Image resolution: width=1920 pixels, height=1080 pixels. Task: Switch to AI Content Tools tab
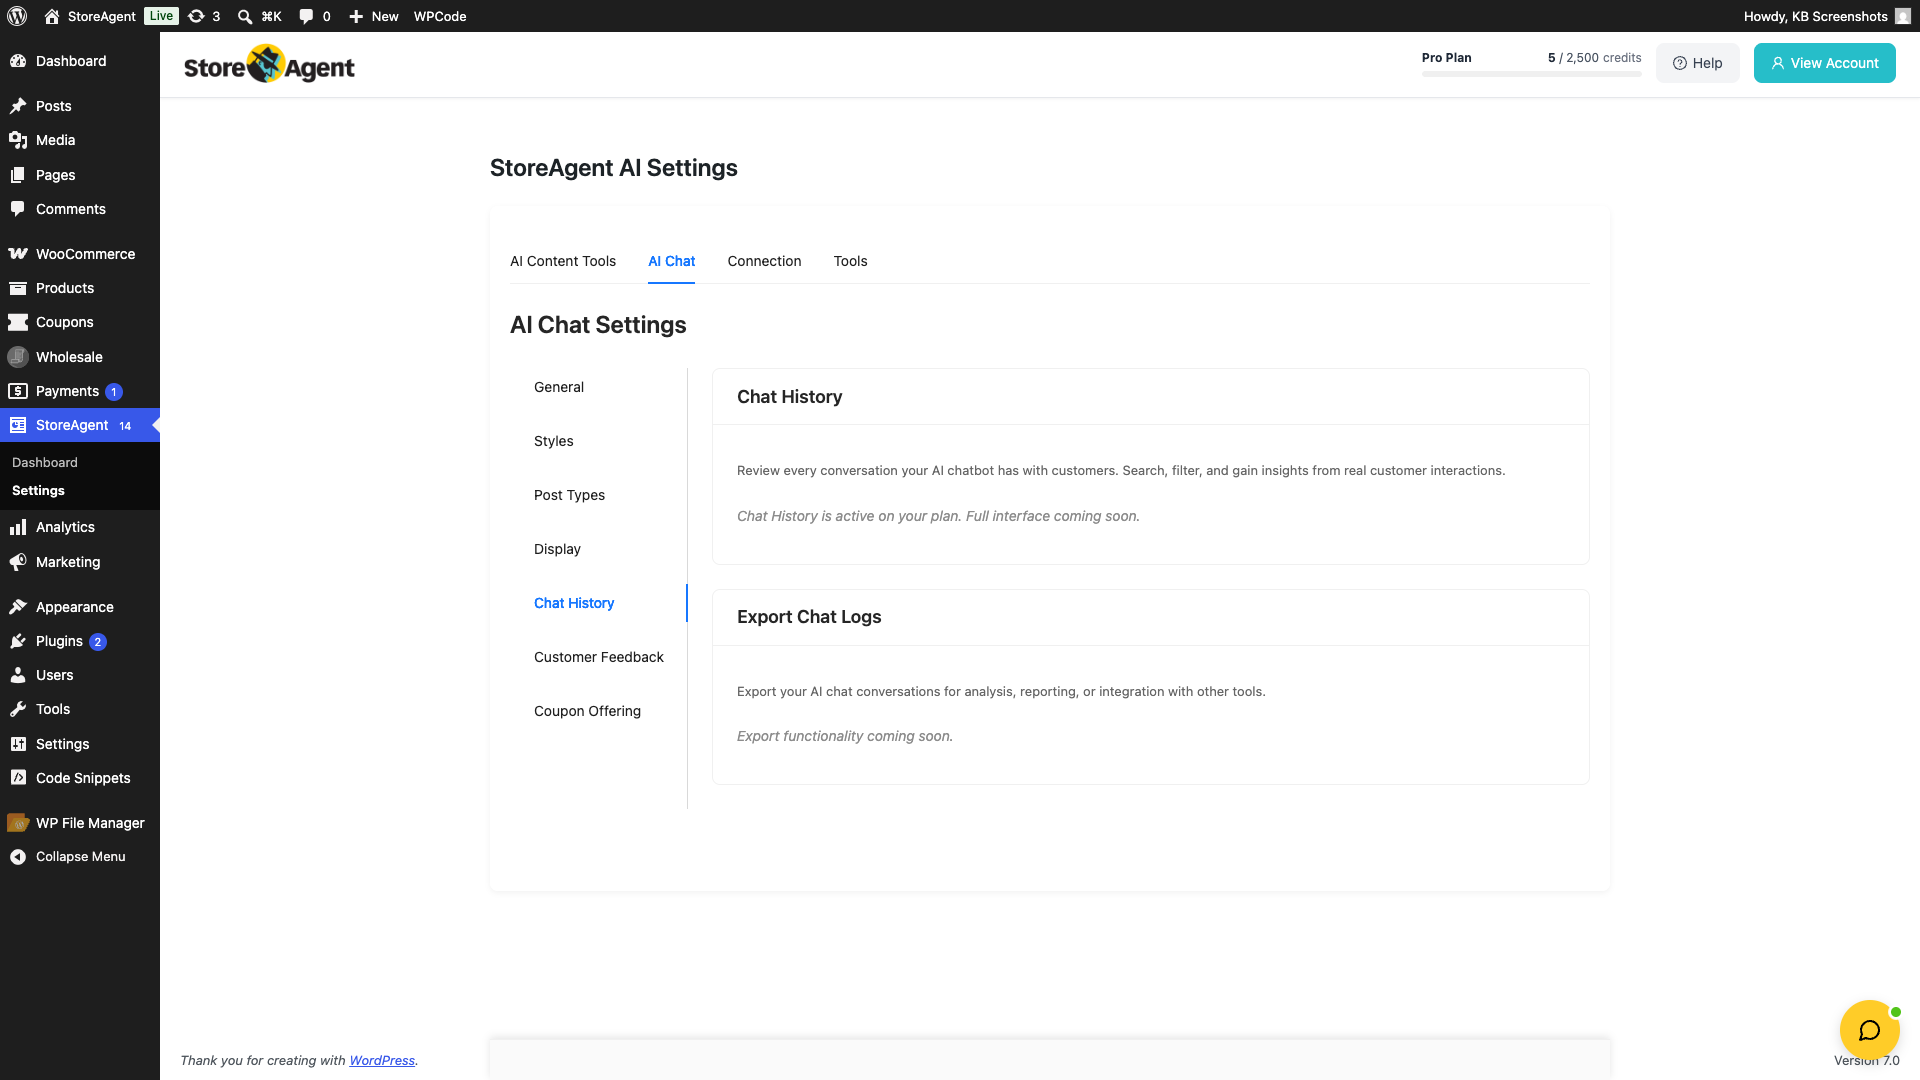(563, 261)
